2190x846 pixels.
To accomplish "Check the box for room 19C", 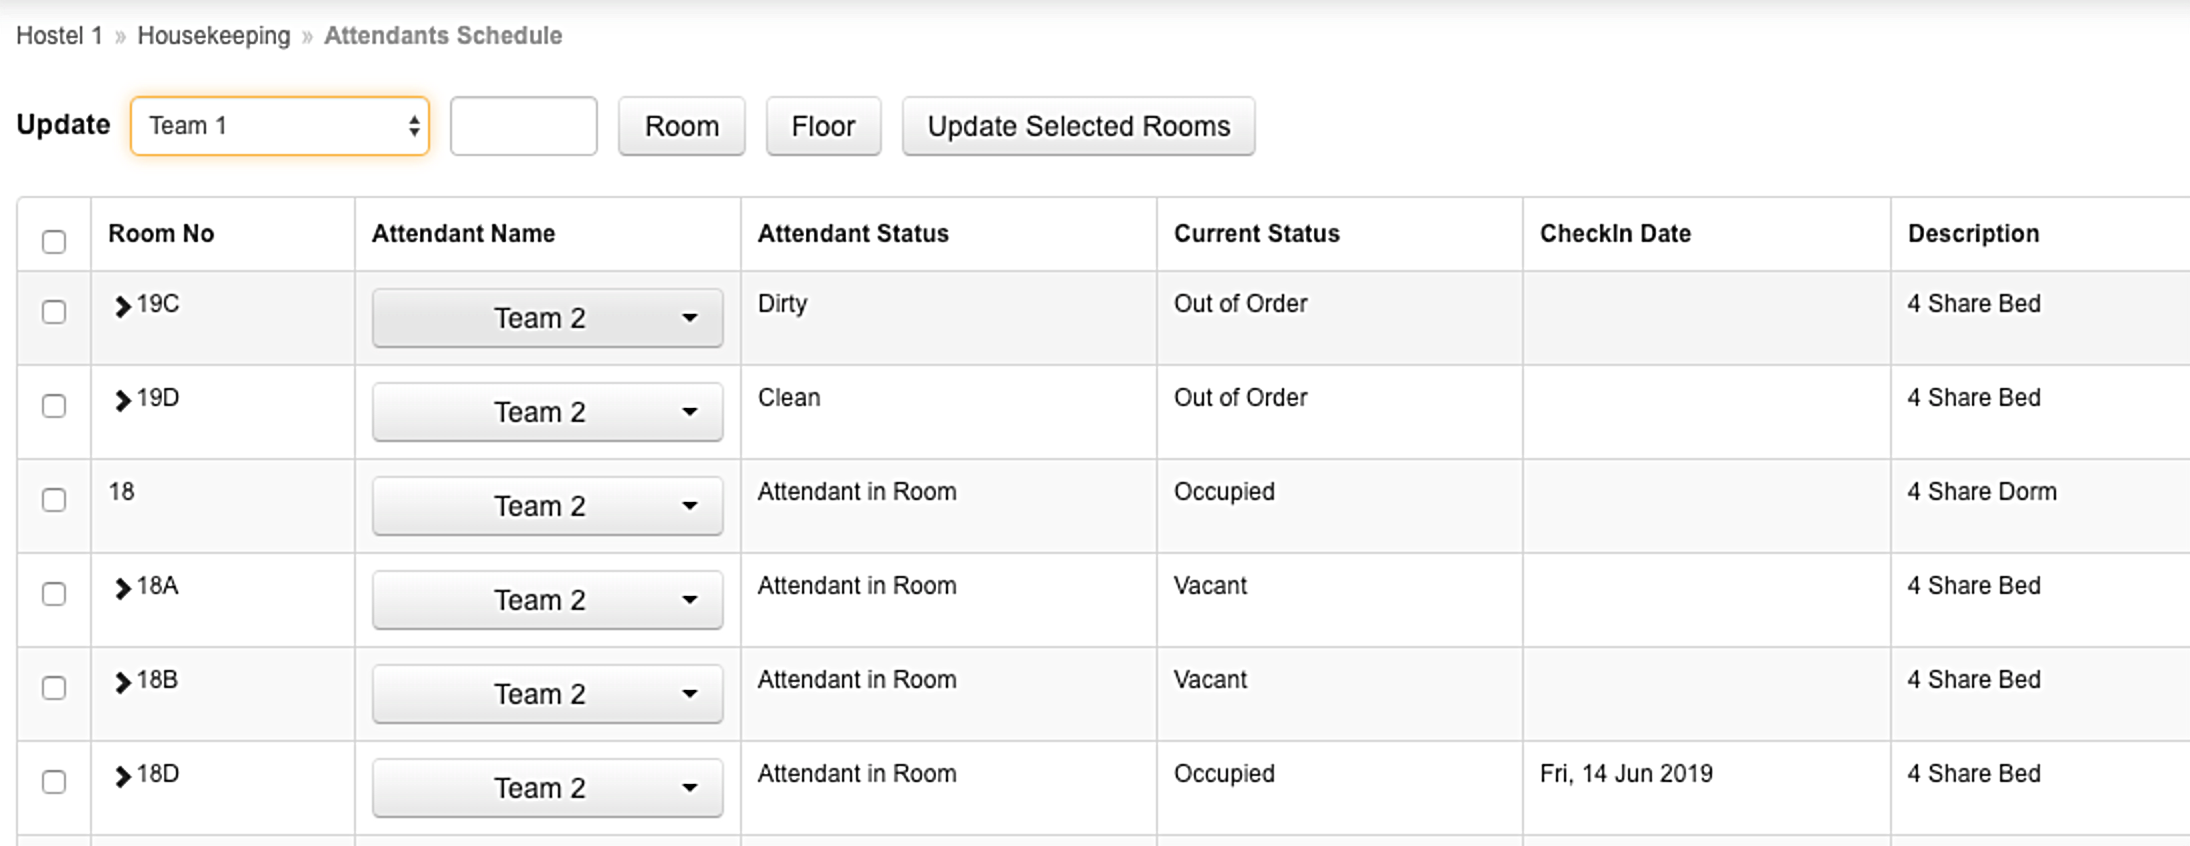I will tap(54, 311).
